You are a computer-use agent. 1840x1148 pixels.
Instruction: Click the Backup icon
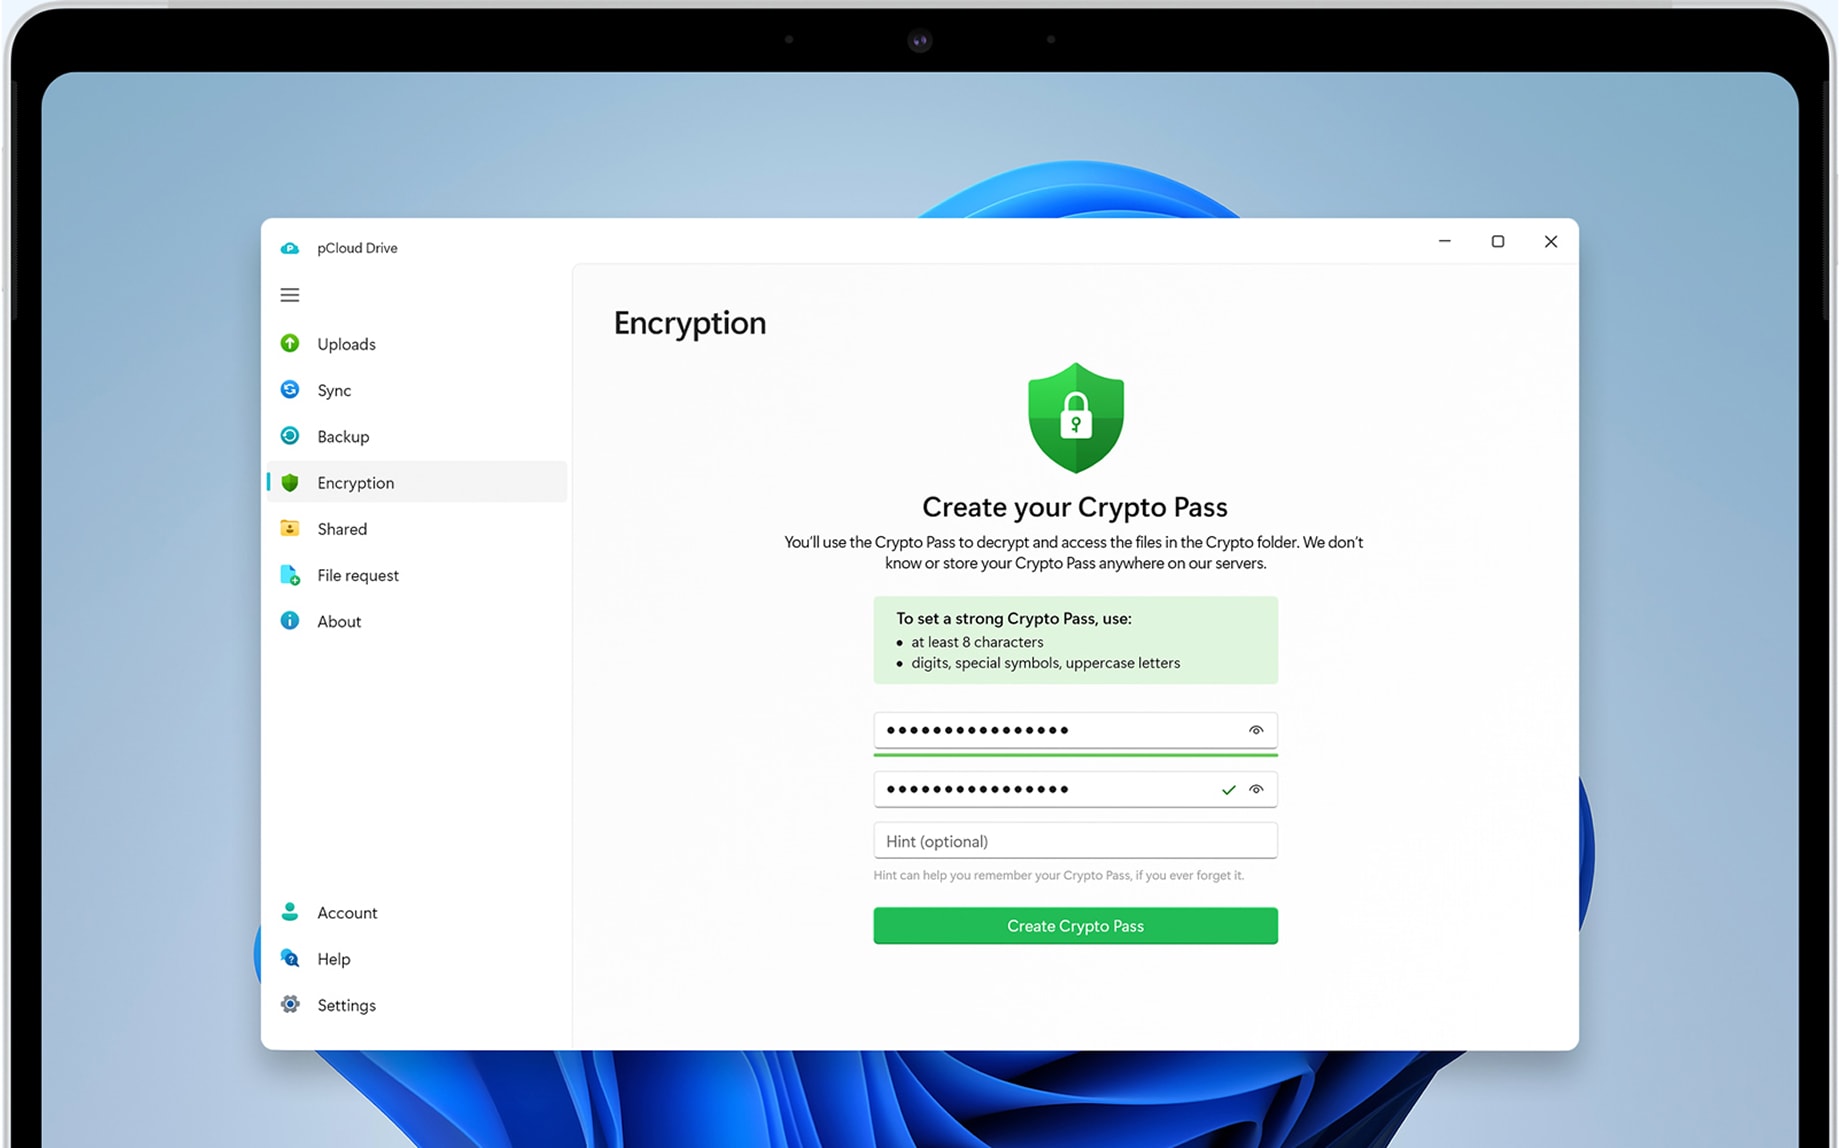click(290, 436)
